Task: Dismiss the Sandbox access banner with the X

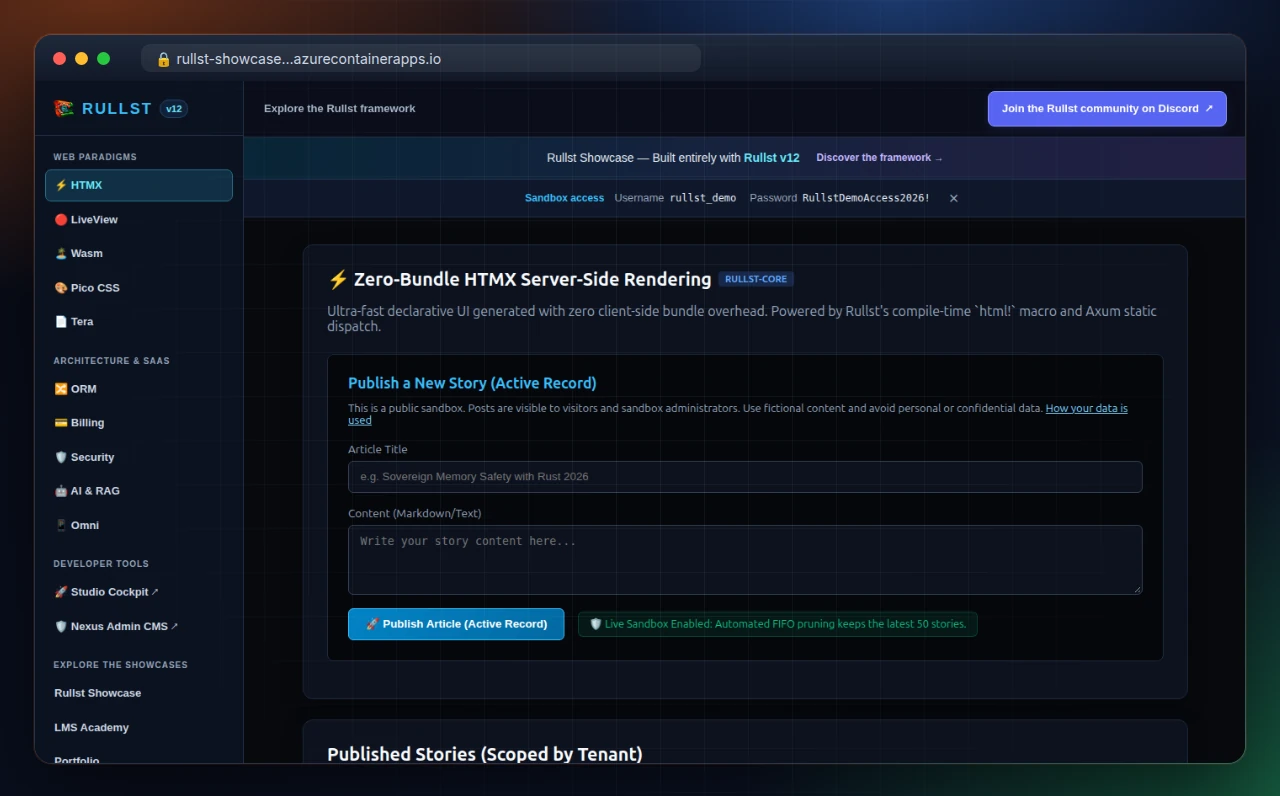Action: click(953, 198)
